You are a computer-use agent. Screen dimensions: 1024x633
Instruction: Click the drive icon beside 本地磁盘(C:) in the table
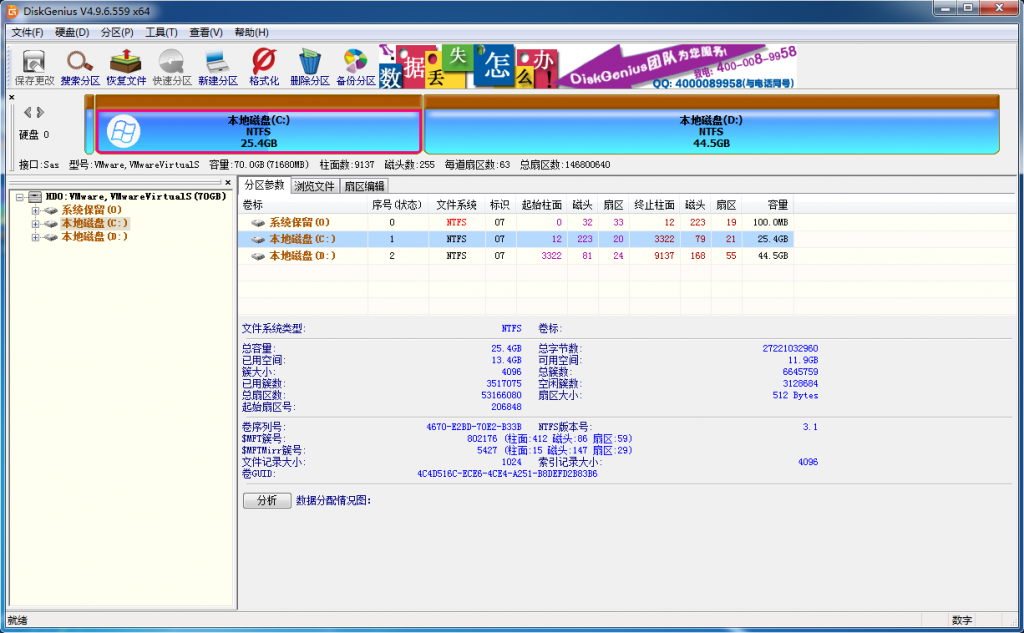pos(258,240)
